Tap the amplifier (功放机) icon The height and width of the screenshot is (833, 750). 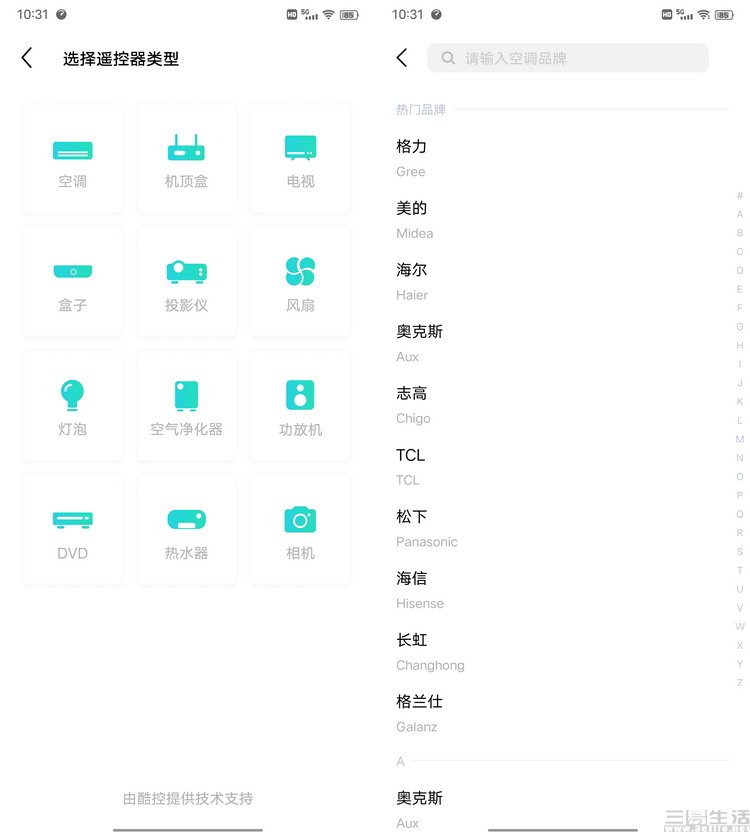[x=300, y=406]
